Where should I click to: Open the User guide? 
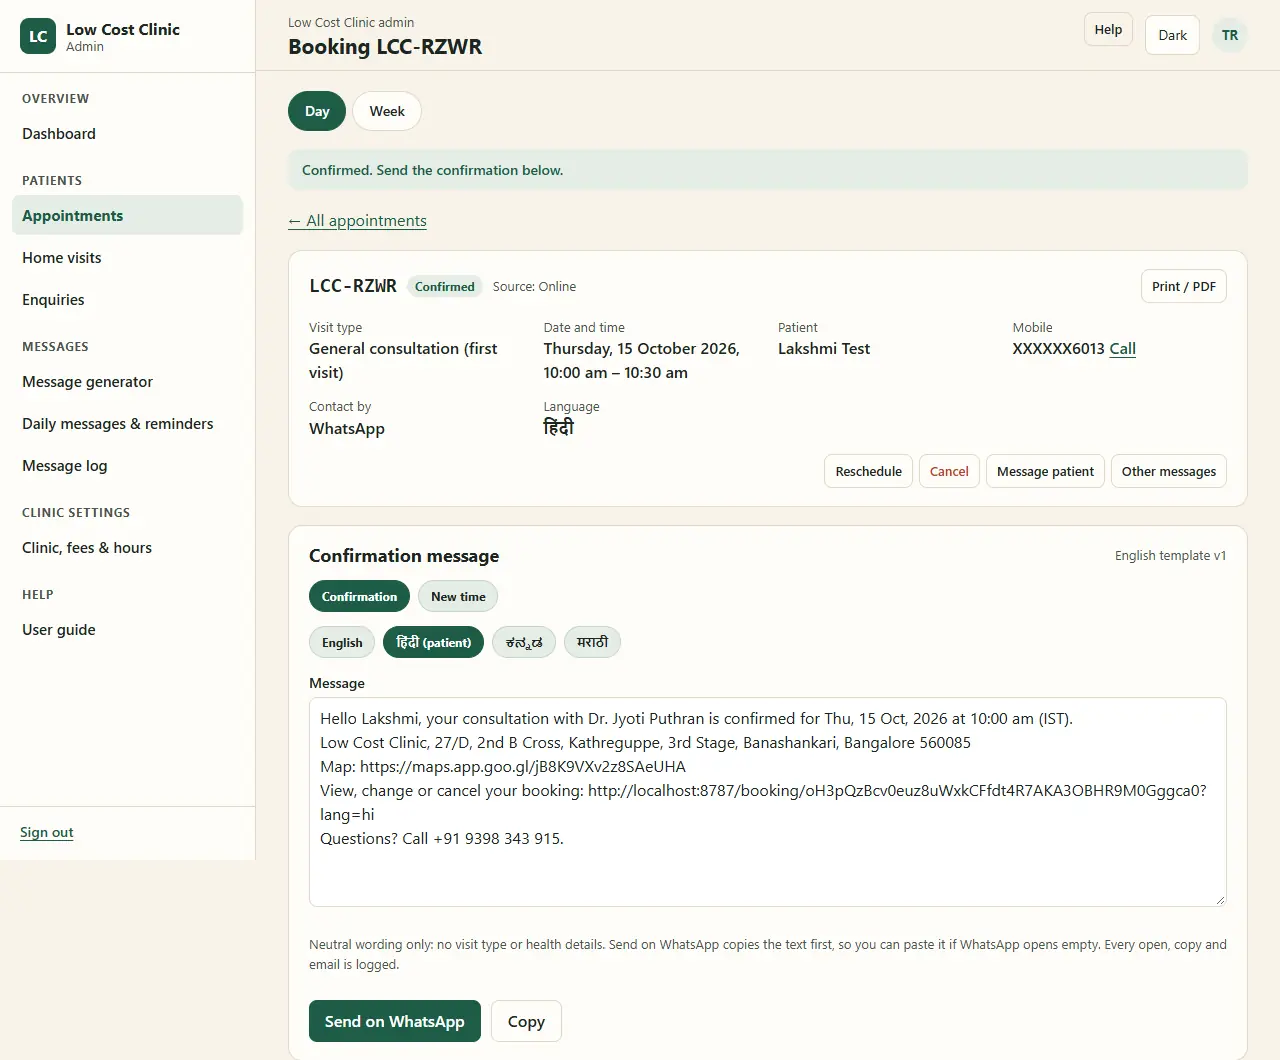point(127,630)
